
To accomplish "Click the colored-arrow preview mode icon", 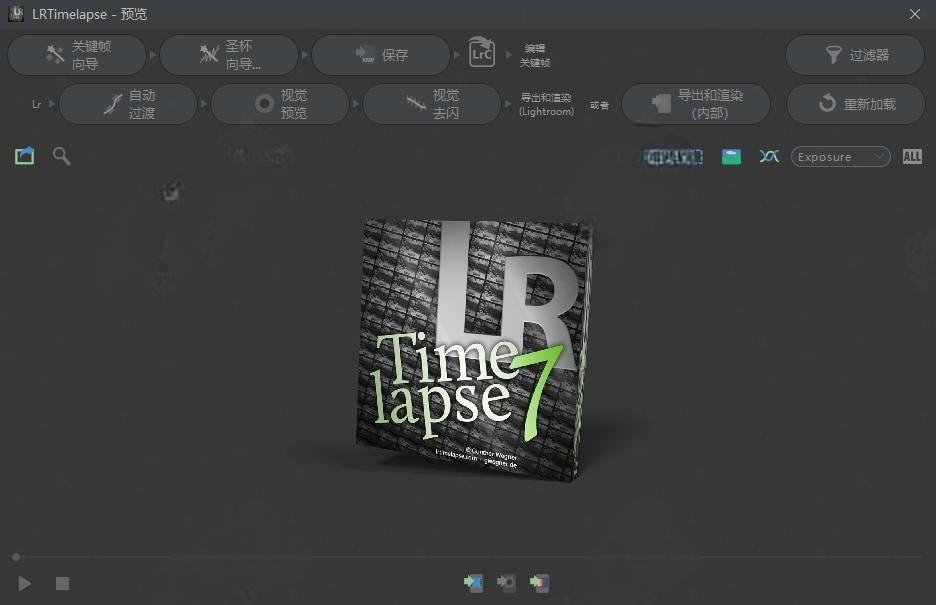I will point(539,582).
